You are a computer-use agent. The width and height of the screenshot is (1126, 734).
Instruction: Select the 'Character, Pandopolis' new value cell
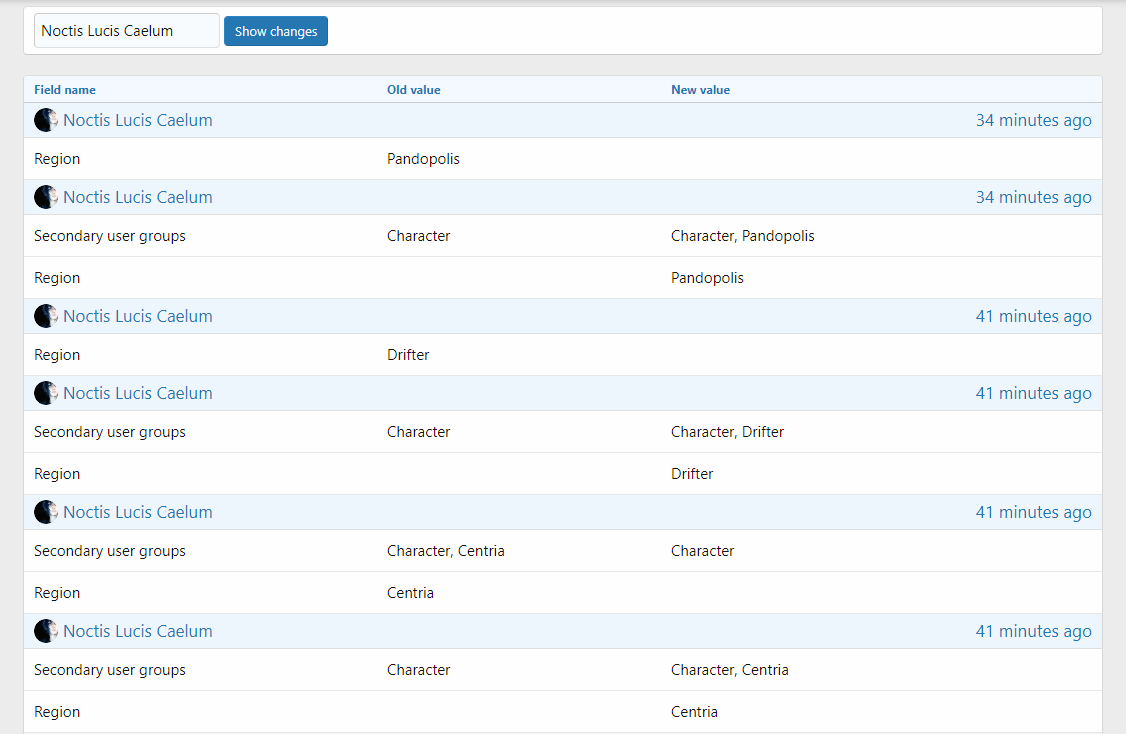point(742,236)
